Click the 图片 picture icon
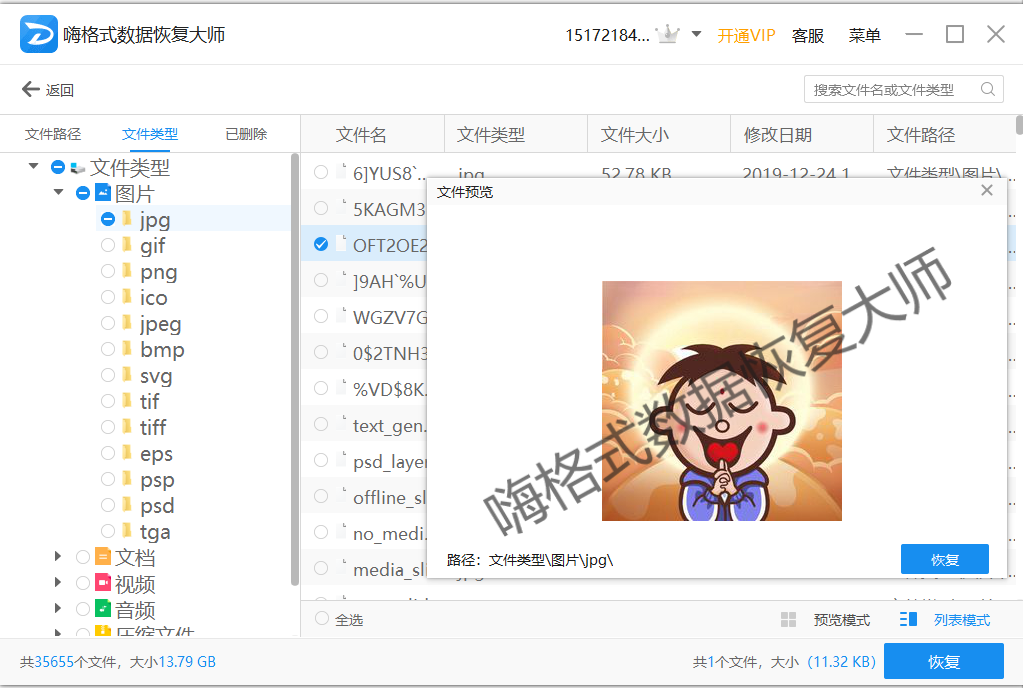Screen dimensions: 1023x688 [x=103, y=192]
